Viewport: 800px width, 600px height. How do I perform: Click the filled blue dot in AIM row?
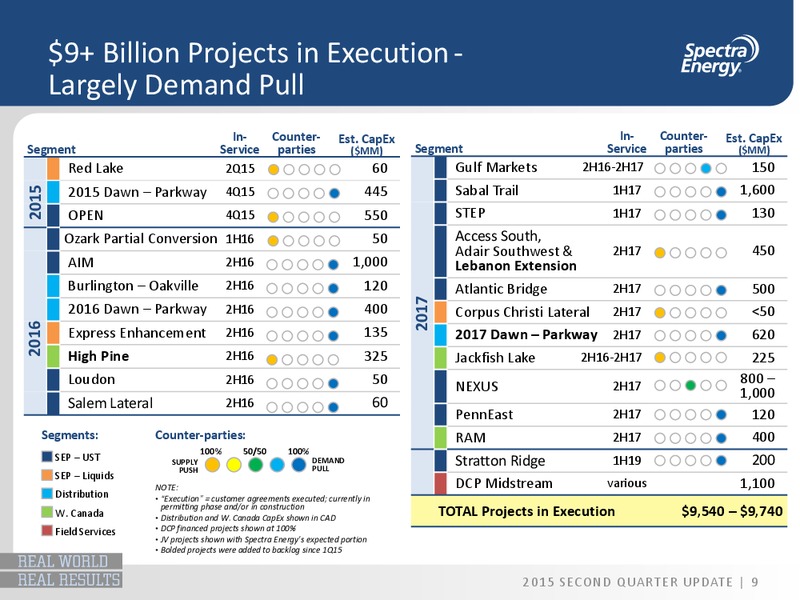point(333,264)
